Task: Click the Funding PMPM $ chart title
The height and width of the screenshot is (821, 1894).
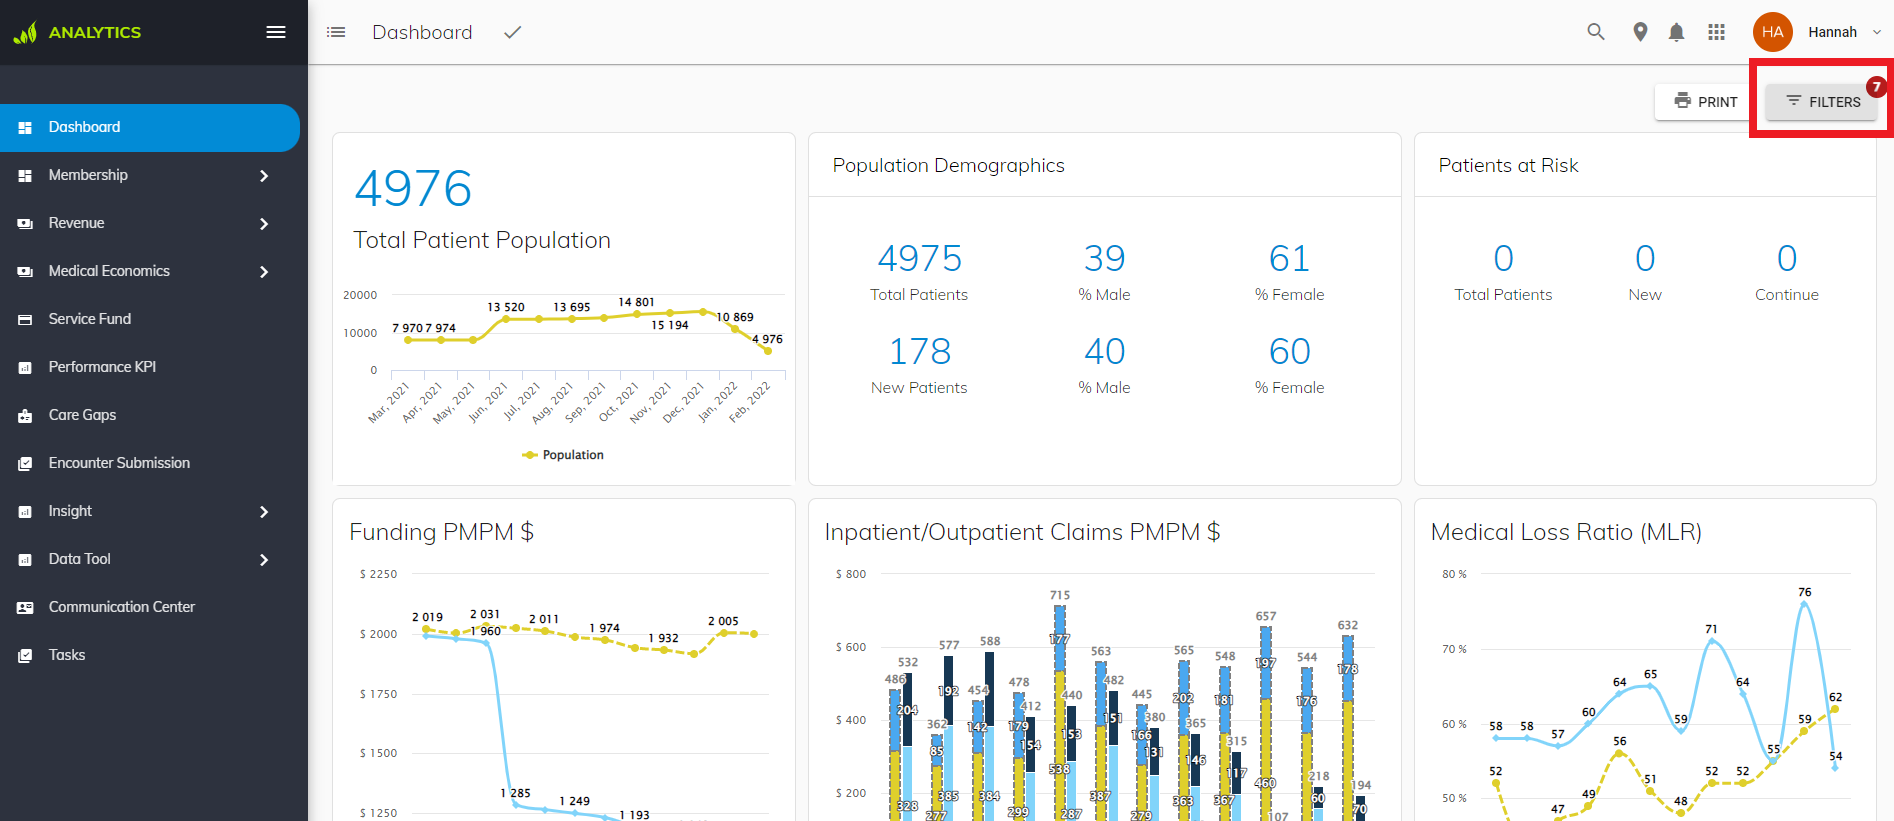Action: click(441, 532)
